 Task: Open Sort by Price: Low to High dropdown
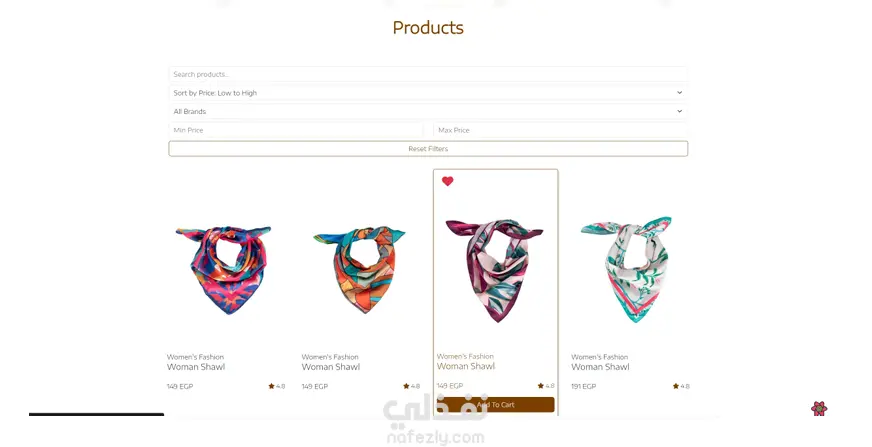[x=428, y=93]
